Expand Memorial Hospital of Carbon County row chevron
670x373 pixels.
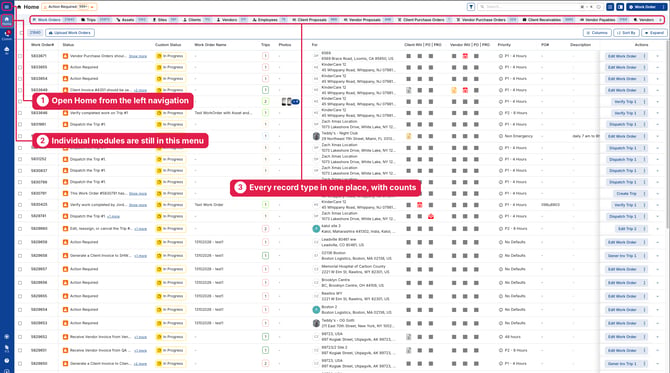pyautogui.click(x=658, y=269)
